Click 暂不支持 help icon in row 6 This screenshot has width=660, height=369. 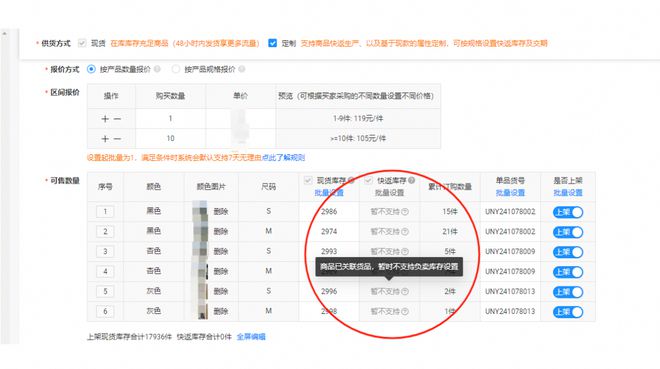[x=405, y=311]
